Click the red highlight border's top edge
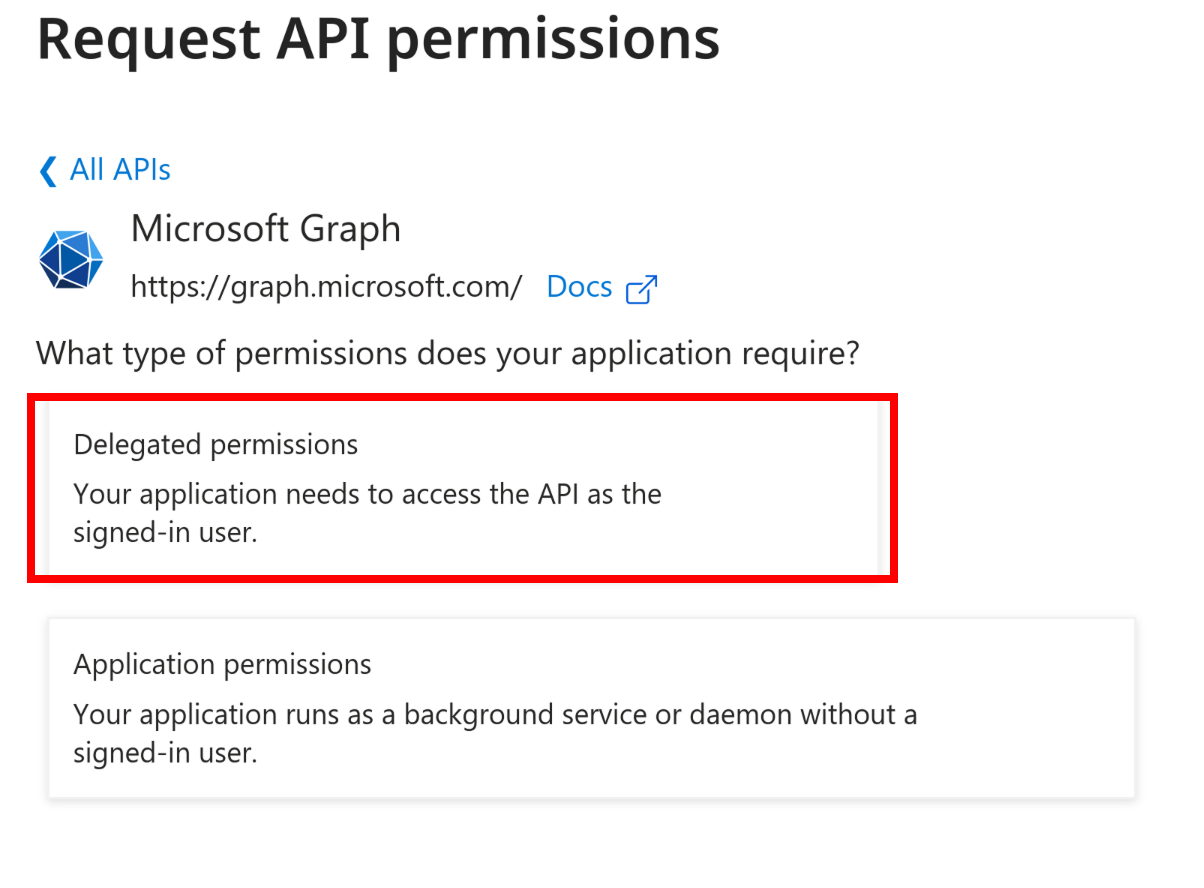The height and width of the screenshot is (888, 1204). click(462, 398)
